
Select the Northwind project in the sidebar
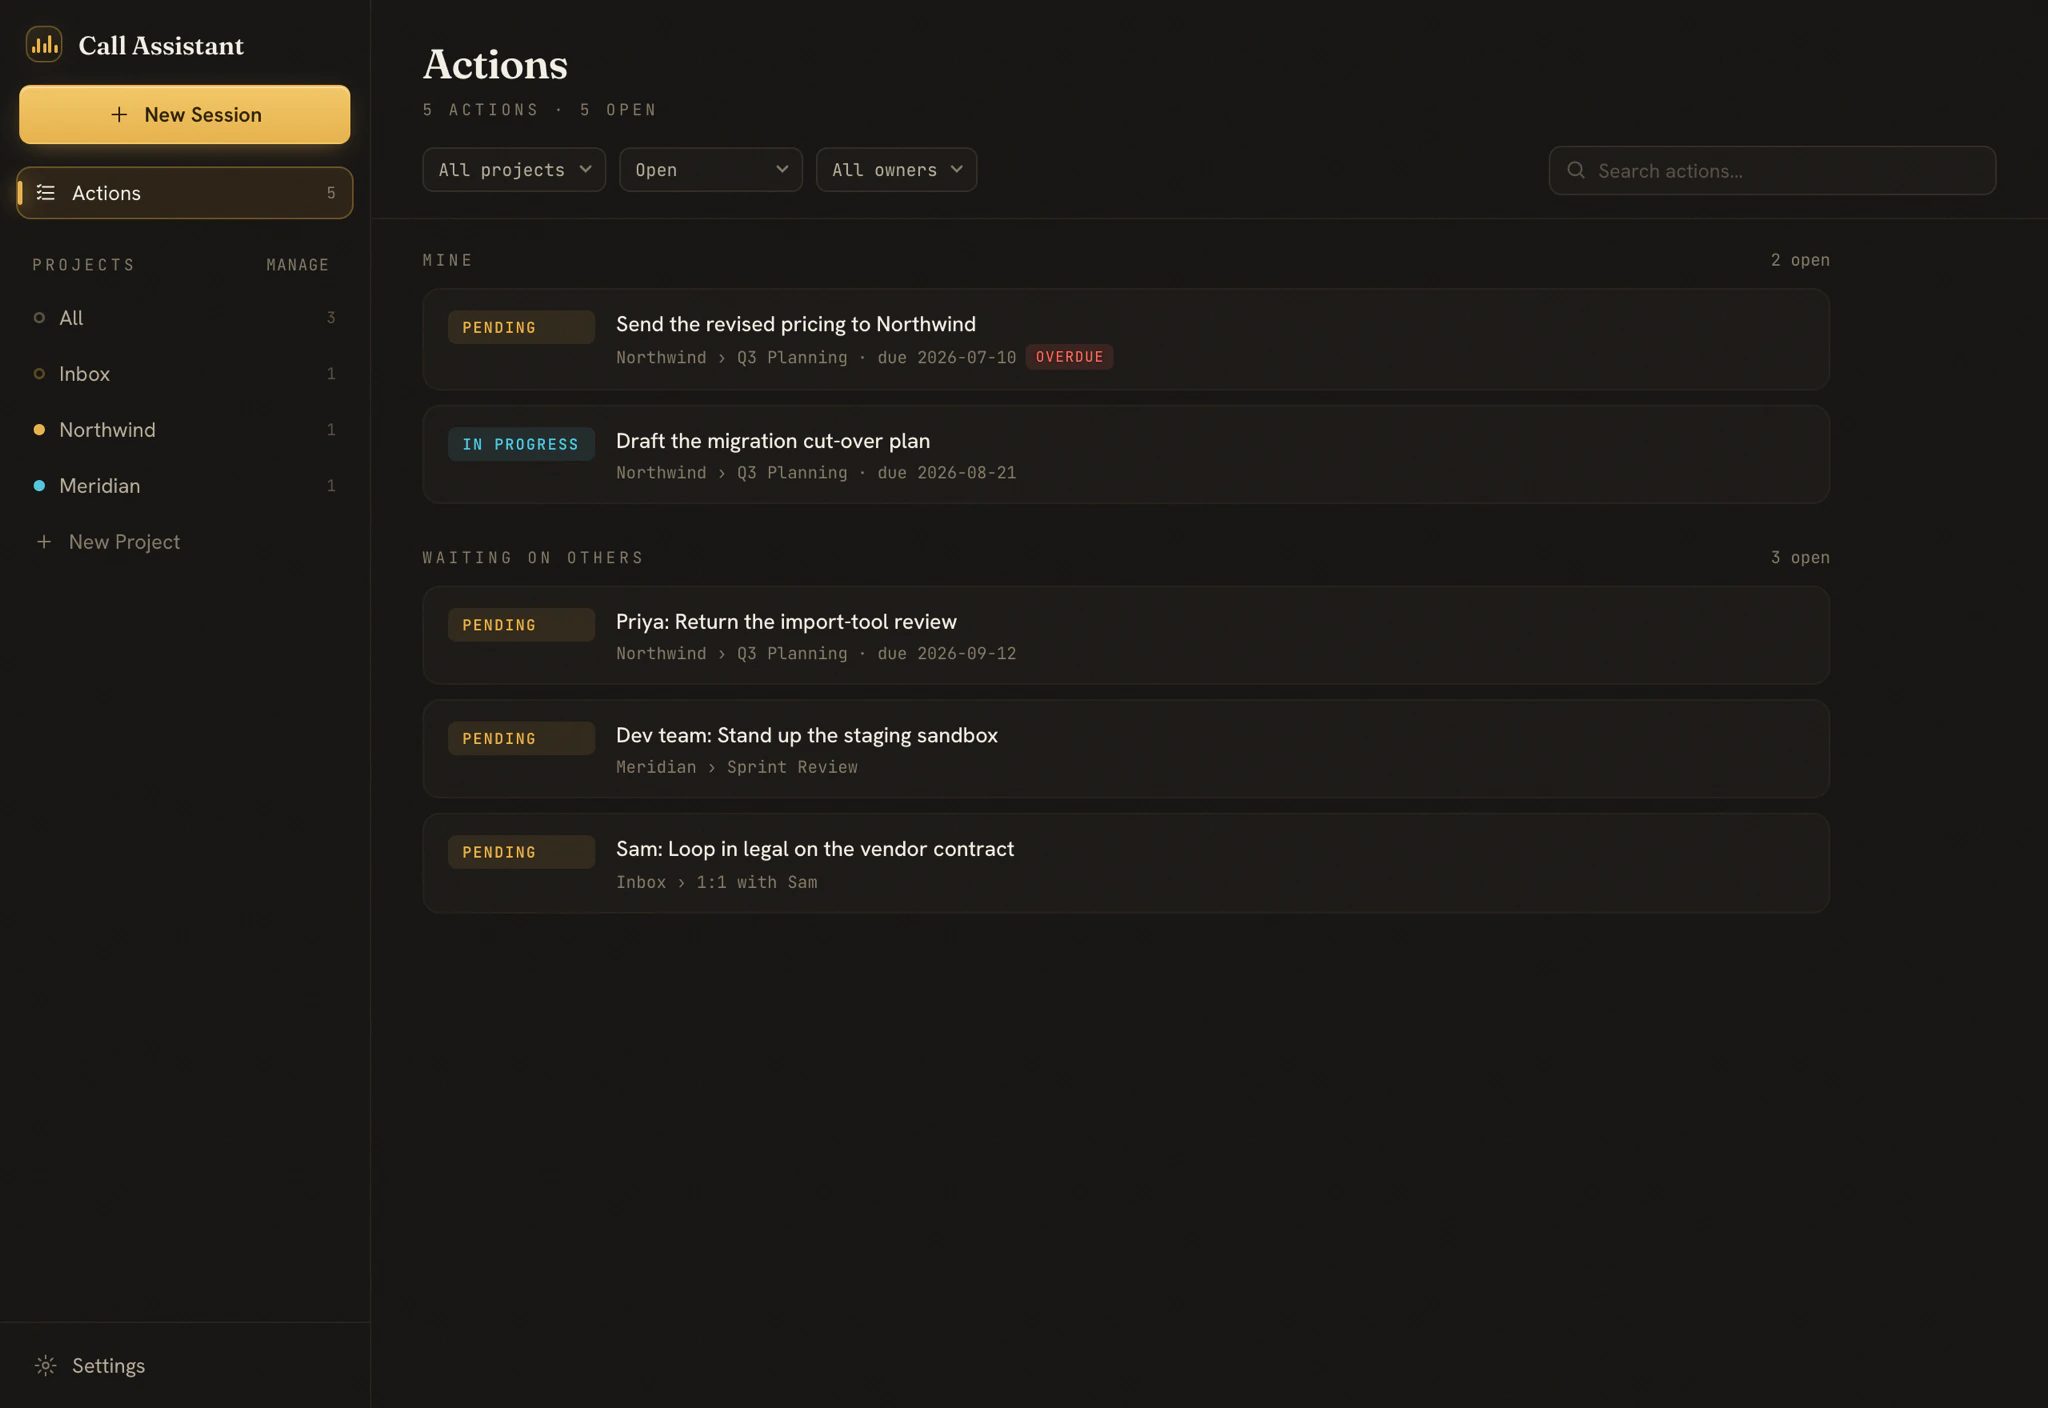185,430
